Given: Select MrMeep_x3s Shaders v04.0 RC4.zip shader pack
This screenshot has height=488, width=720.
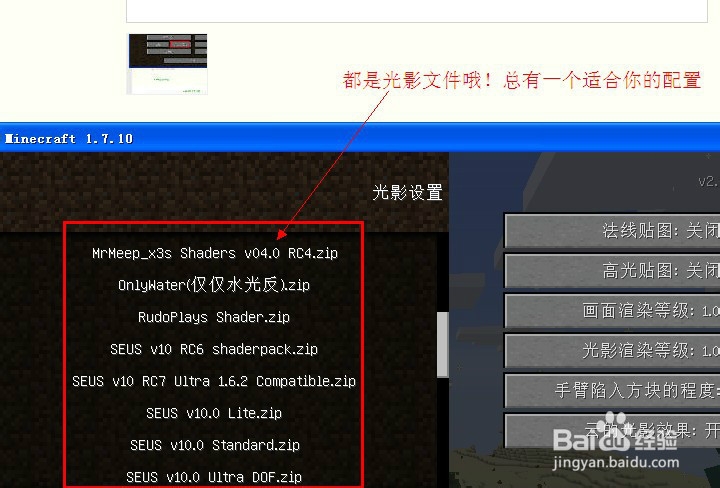Looking at the screenshot, I should (214, 253).
